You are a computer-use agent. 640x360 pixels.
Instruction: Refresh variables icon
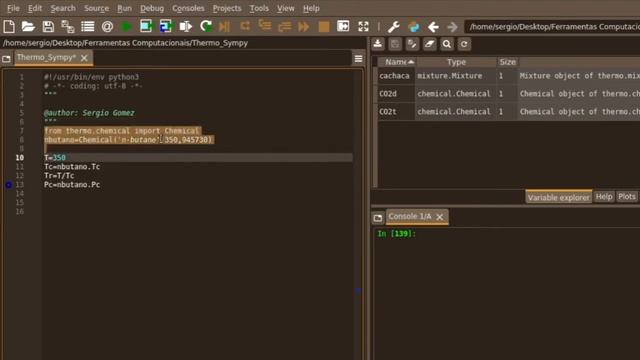[464, 44]
